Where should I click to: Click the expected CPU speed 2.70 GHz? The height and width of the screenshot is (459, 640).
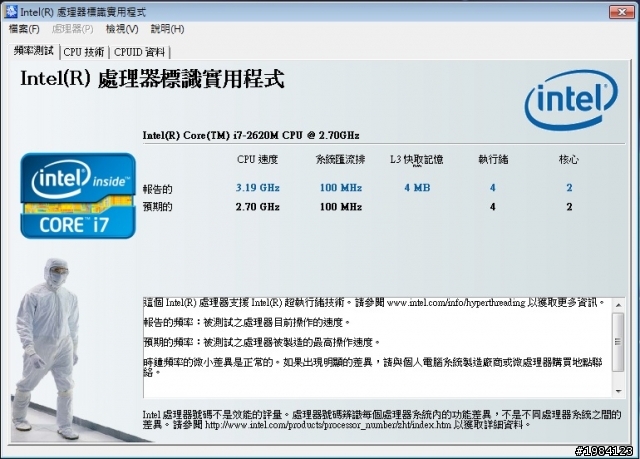[x=258, y=207]
